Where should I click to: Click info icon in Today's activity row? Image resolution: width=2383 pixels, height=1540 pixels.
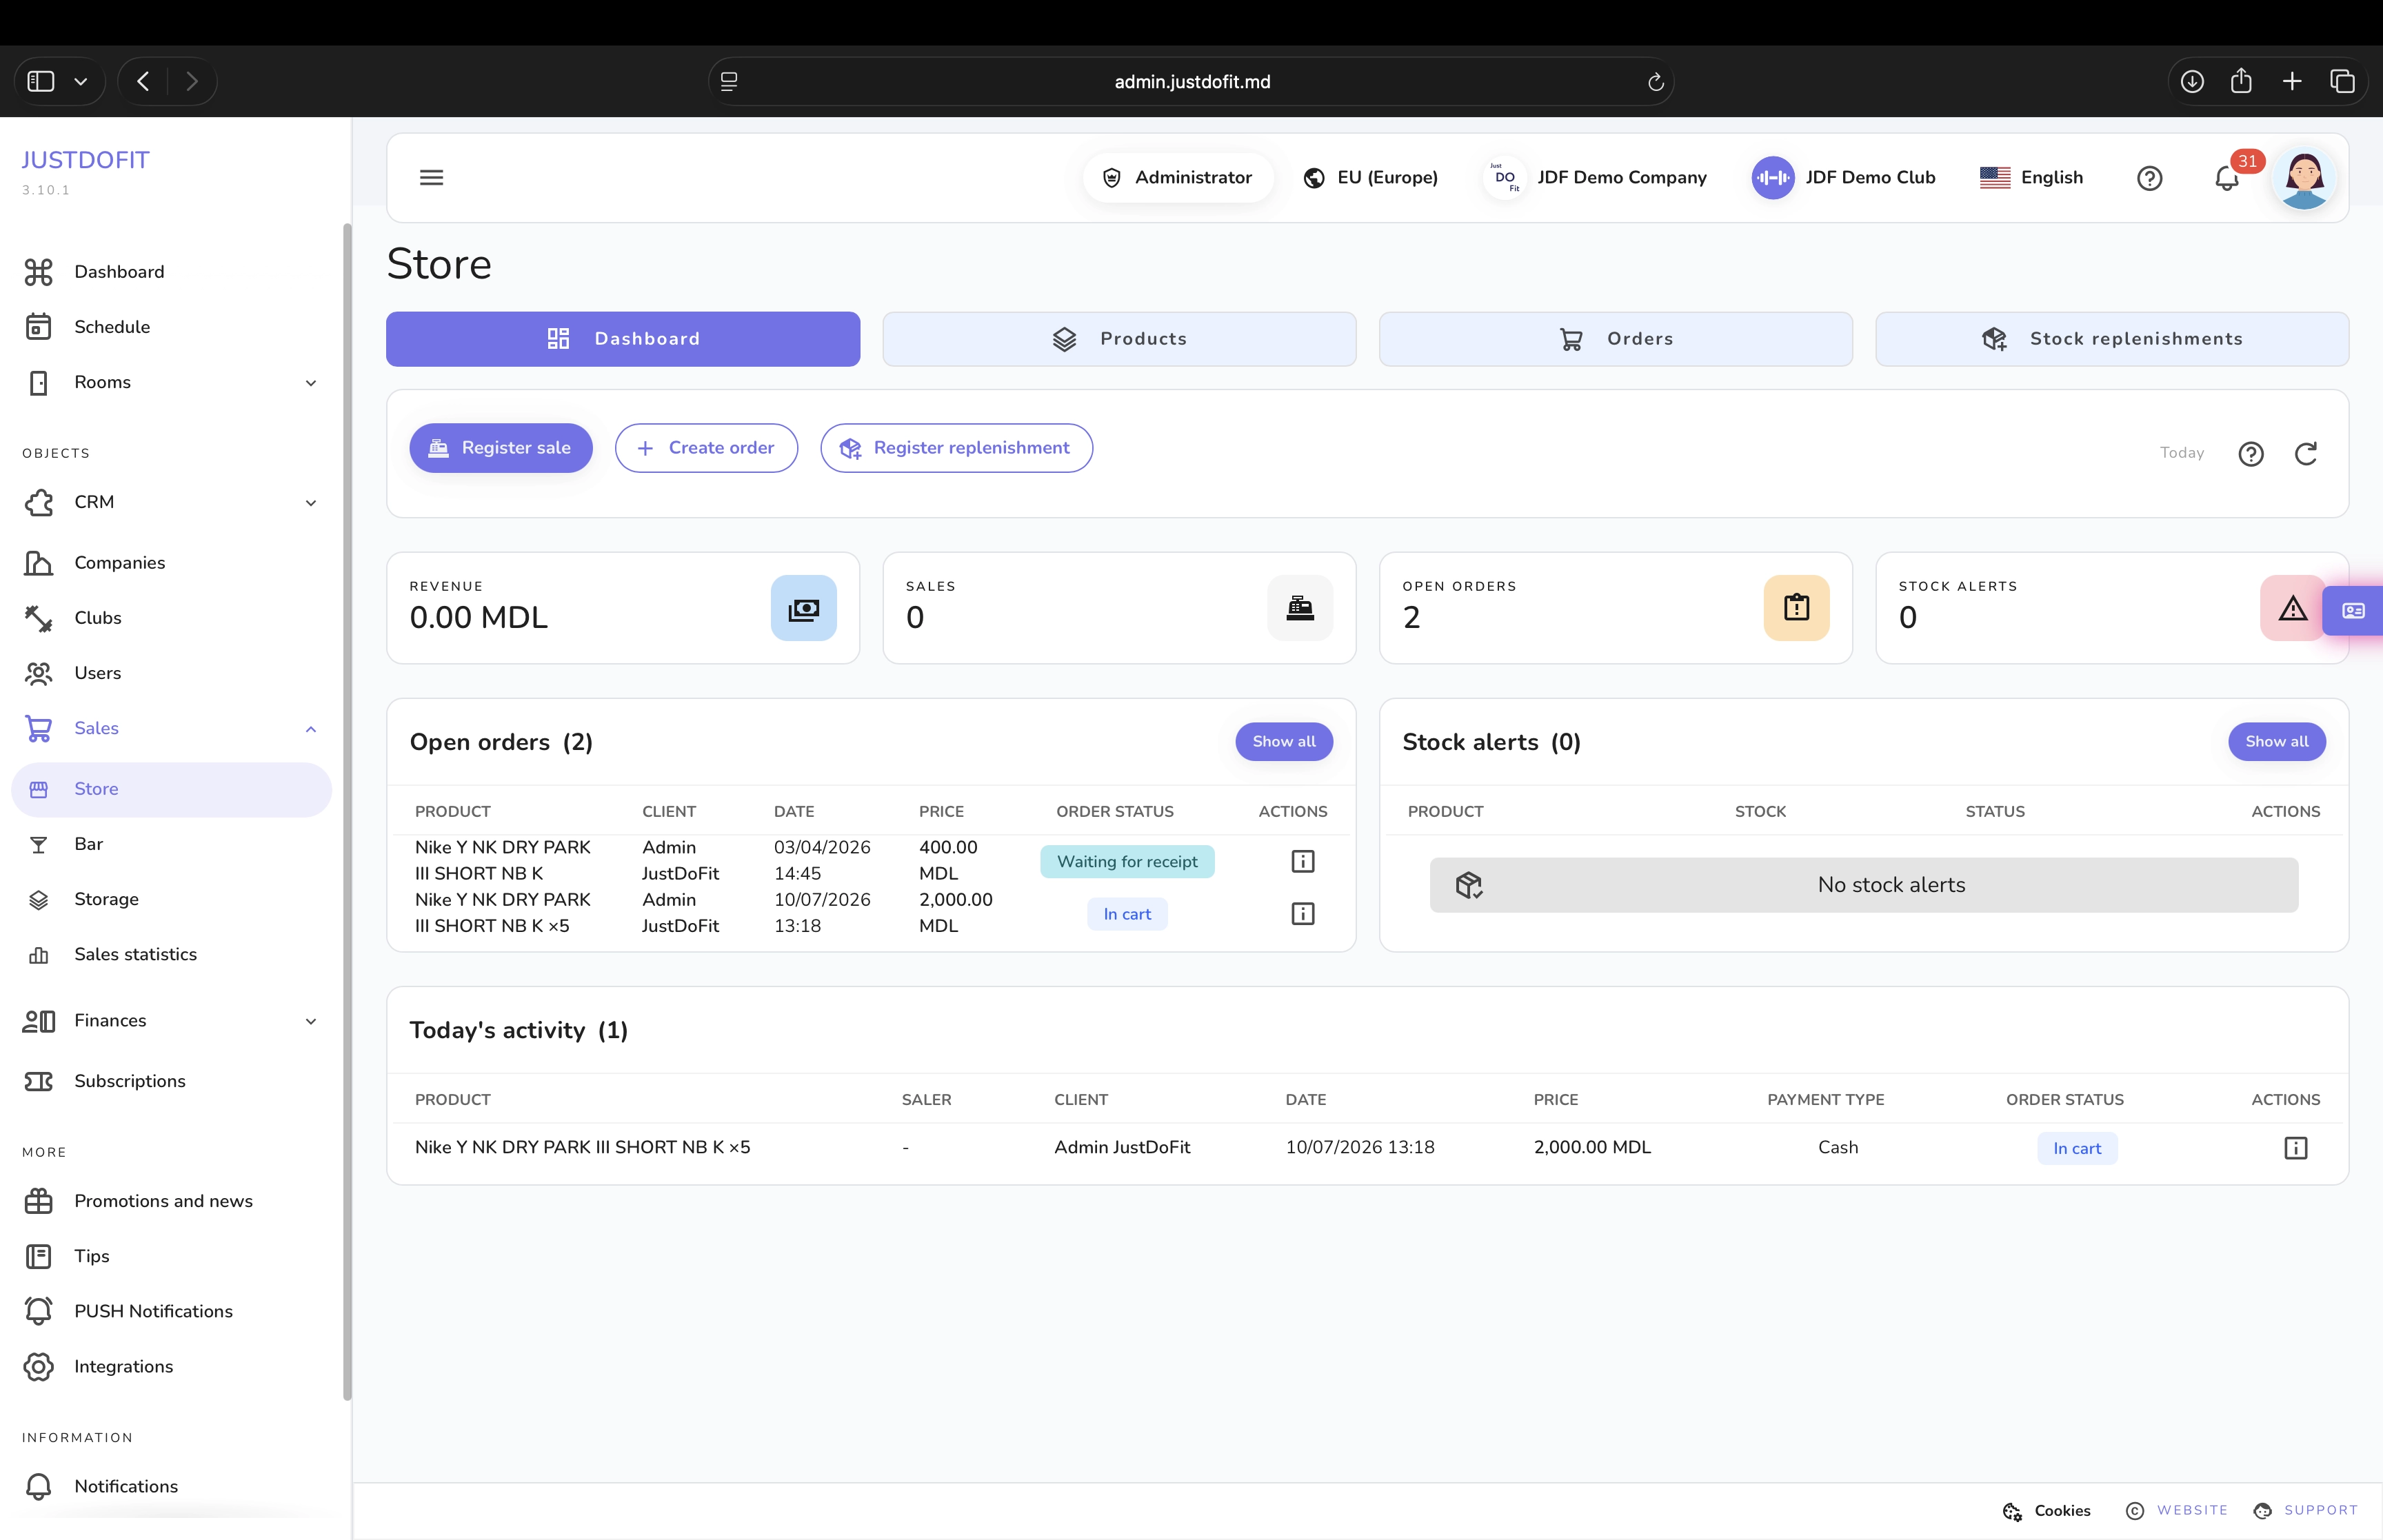click(2295, 1147)
